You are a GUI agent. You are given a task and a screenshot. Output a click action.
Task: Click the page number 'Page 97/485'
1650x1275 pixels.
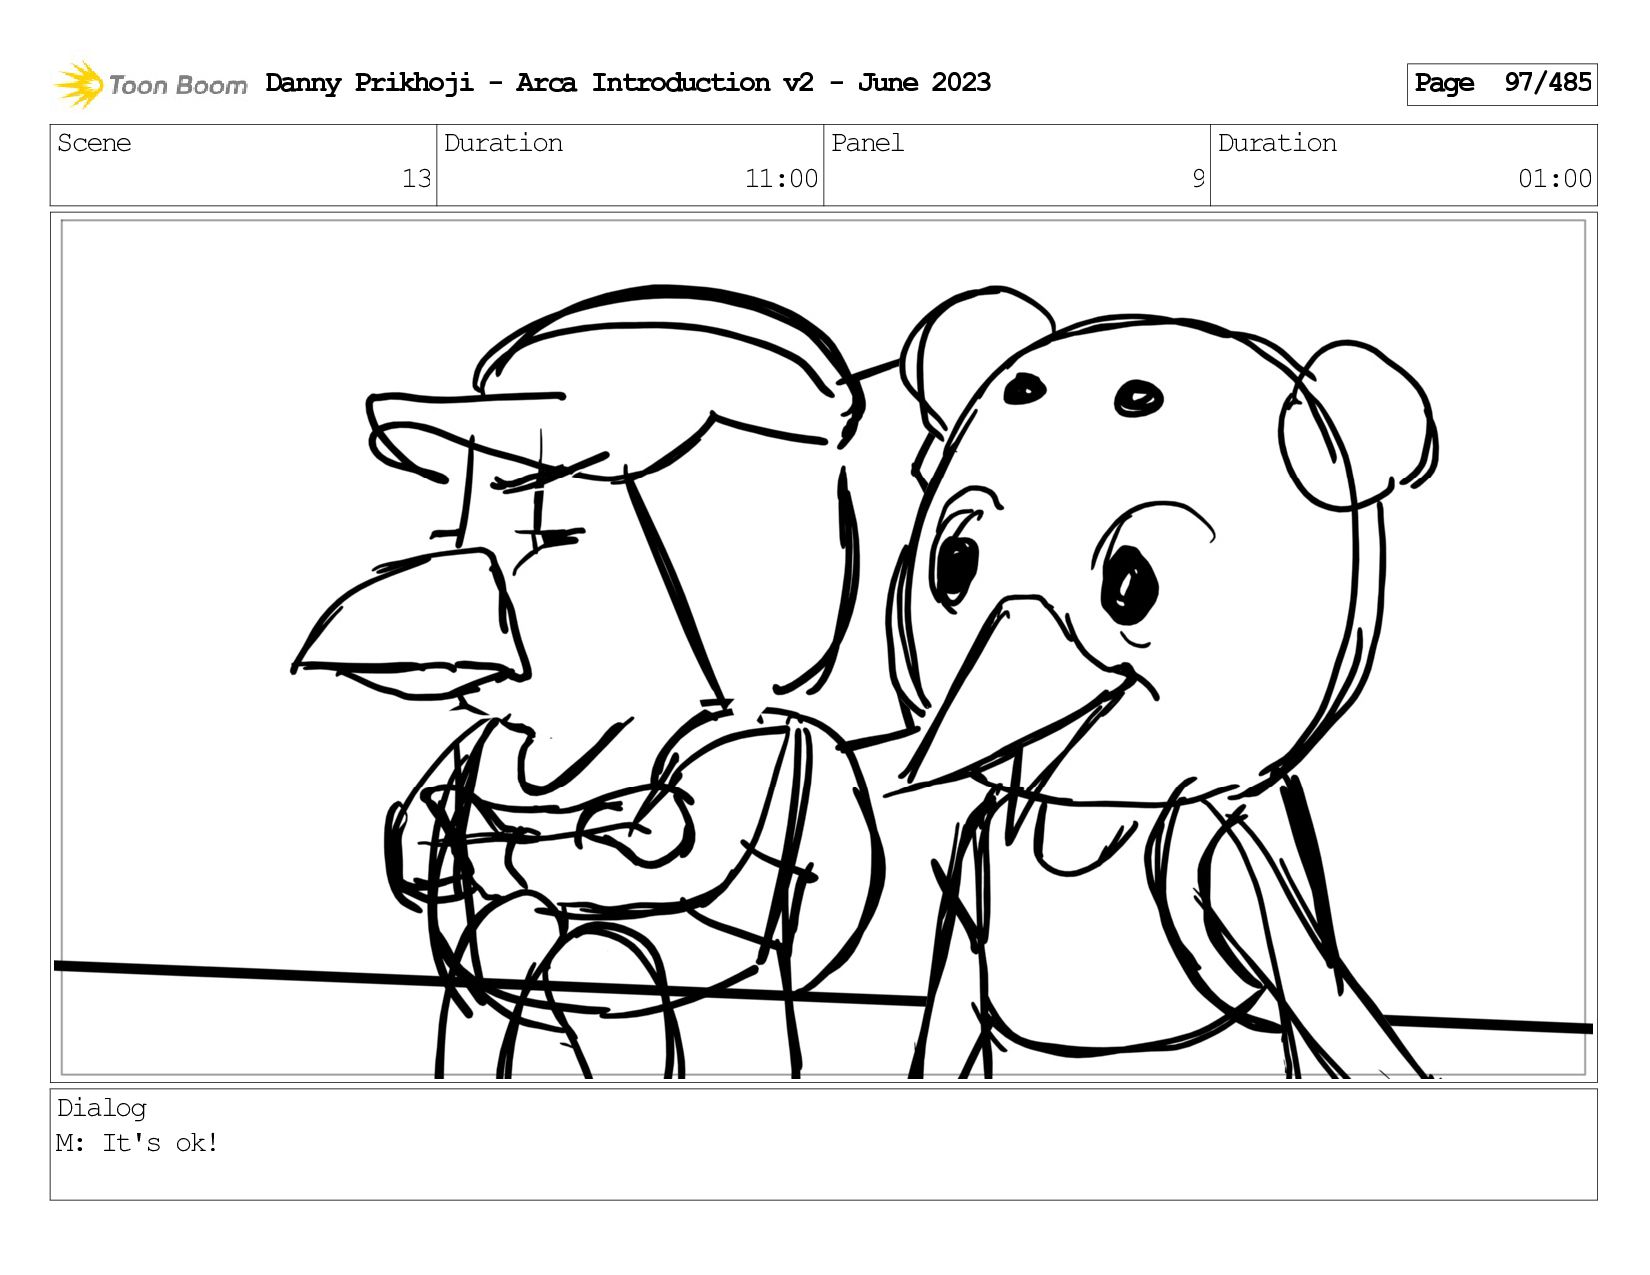click(x=1502, y=84)
